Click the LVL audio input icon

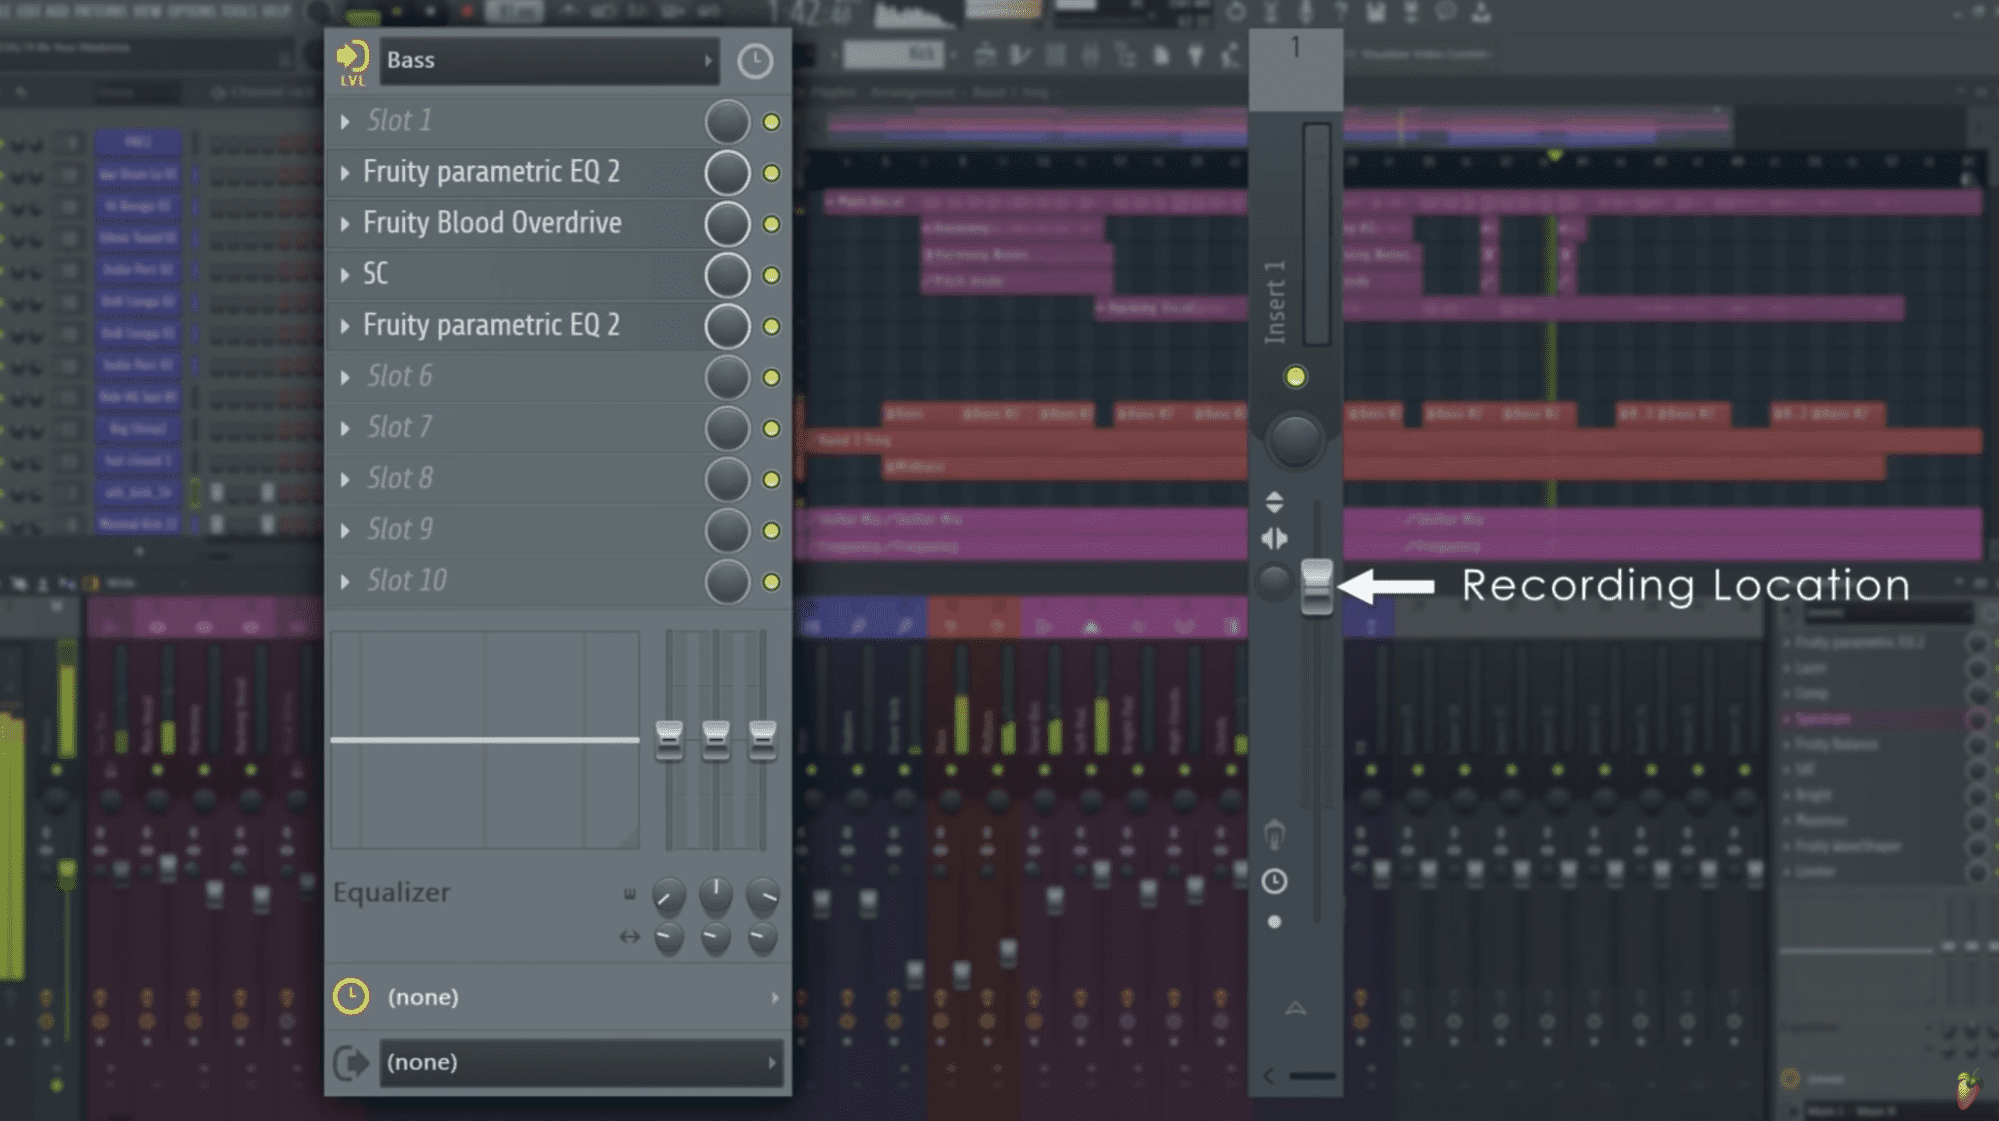click(x=352, y=61)
